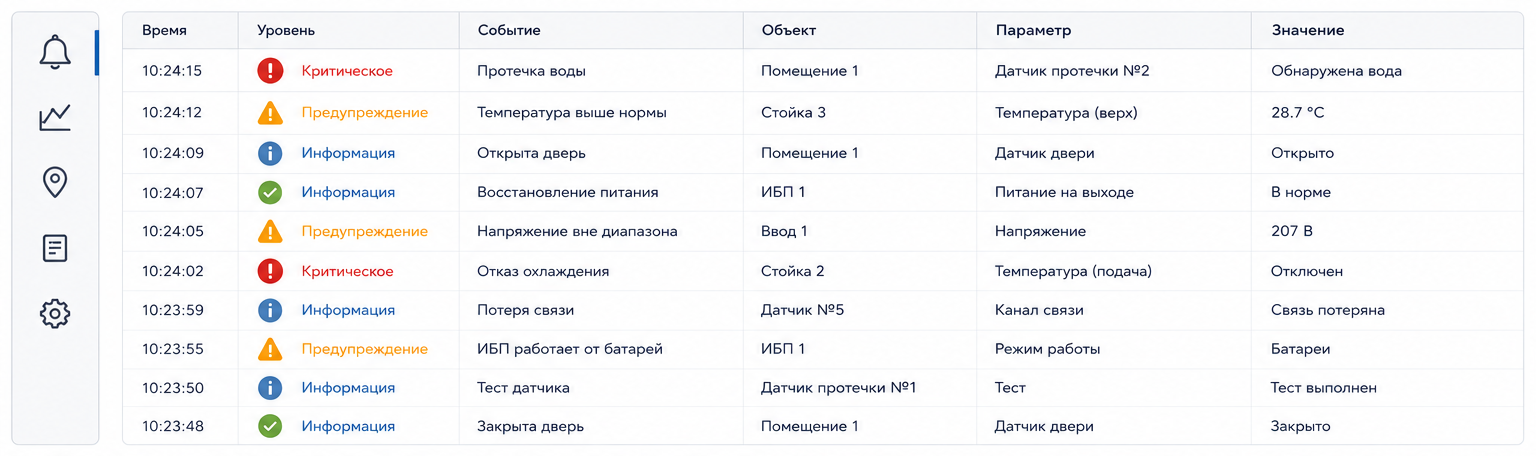Select the timestamp 10:23:50
1536x456 pixels.
[172, 388]
